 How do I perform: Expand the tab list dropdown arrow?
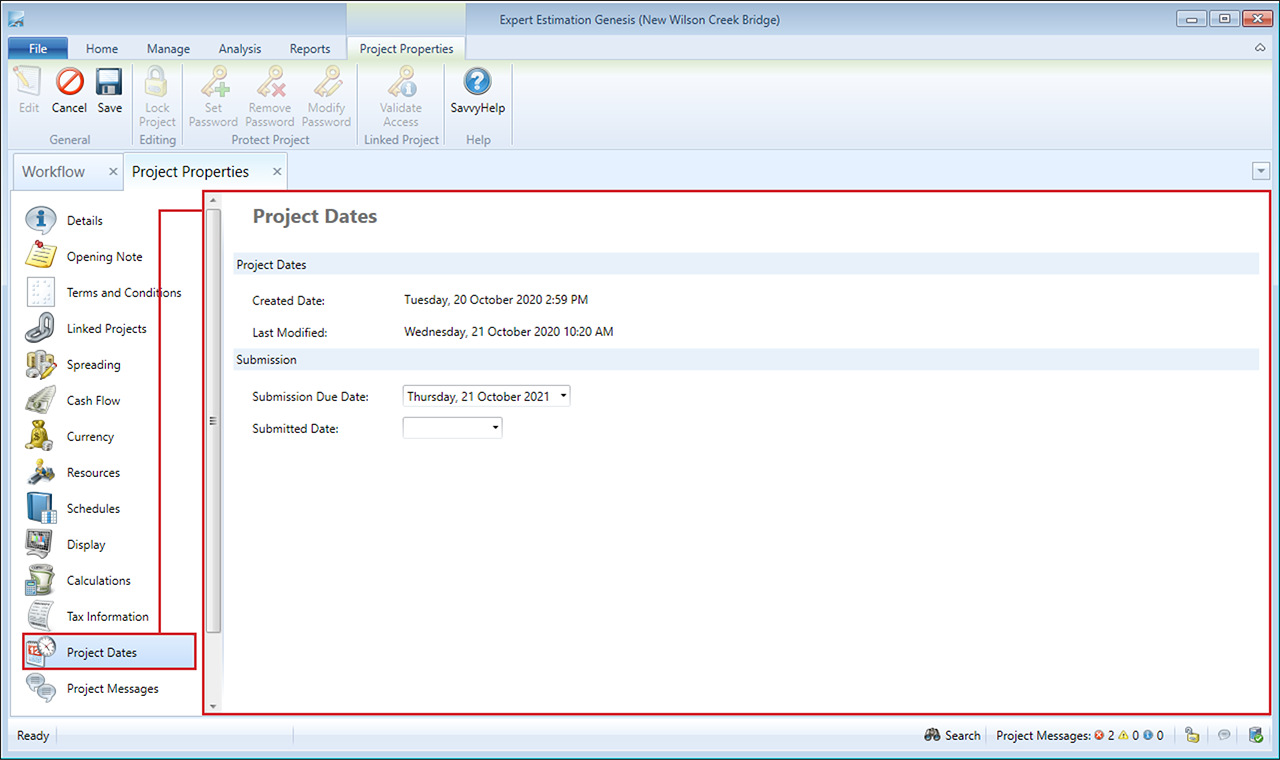coord(1260,172)
